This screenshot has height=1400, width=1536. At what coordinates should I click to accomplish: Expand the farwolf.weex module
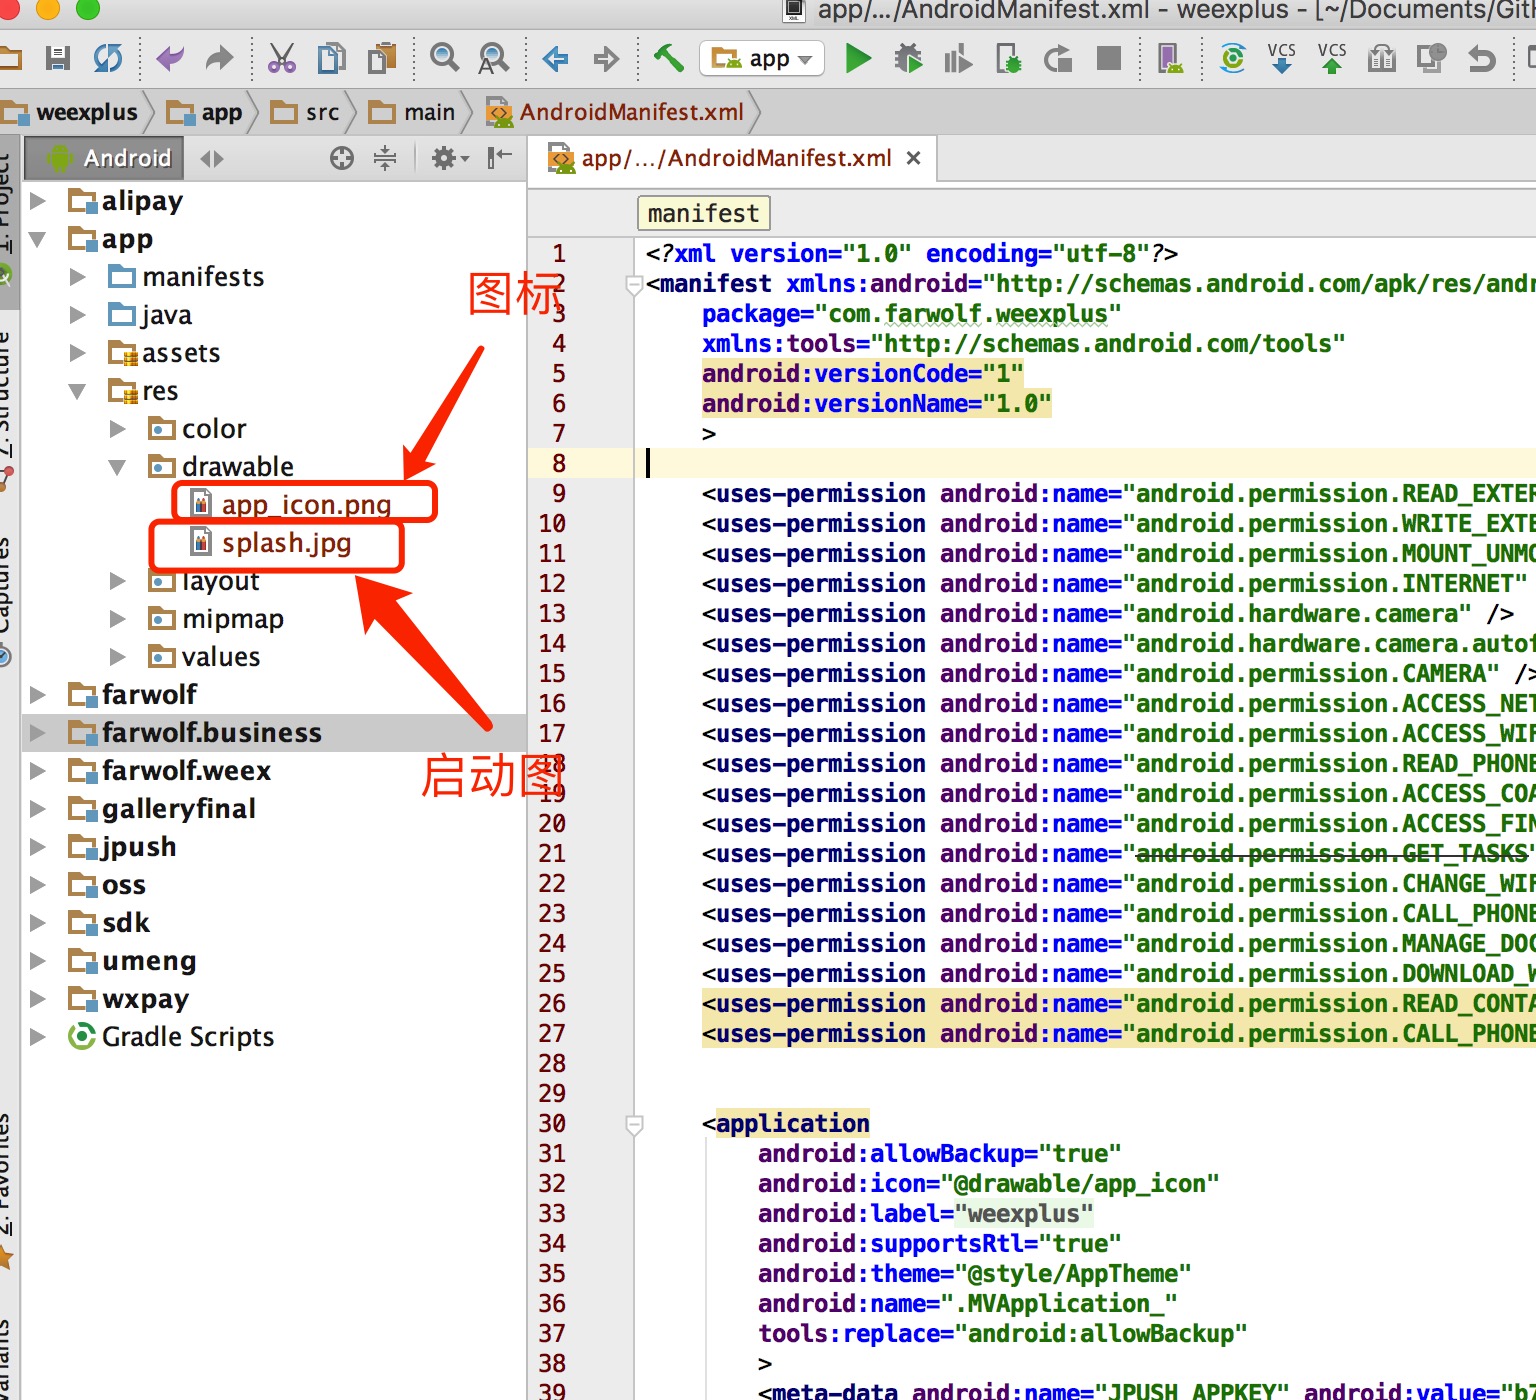click(x=38, y=771)
